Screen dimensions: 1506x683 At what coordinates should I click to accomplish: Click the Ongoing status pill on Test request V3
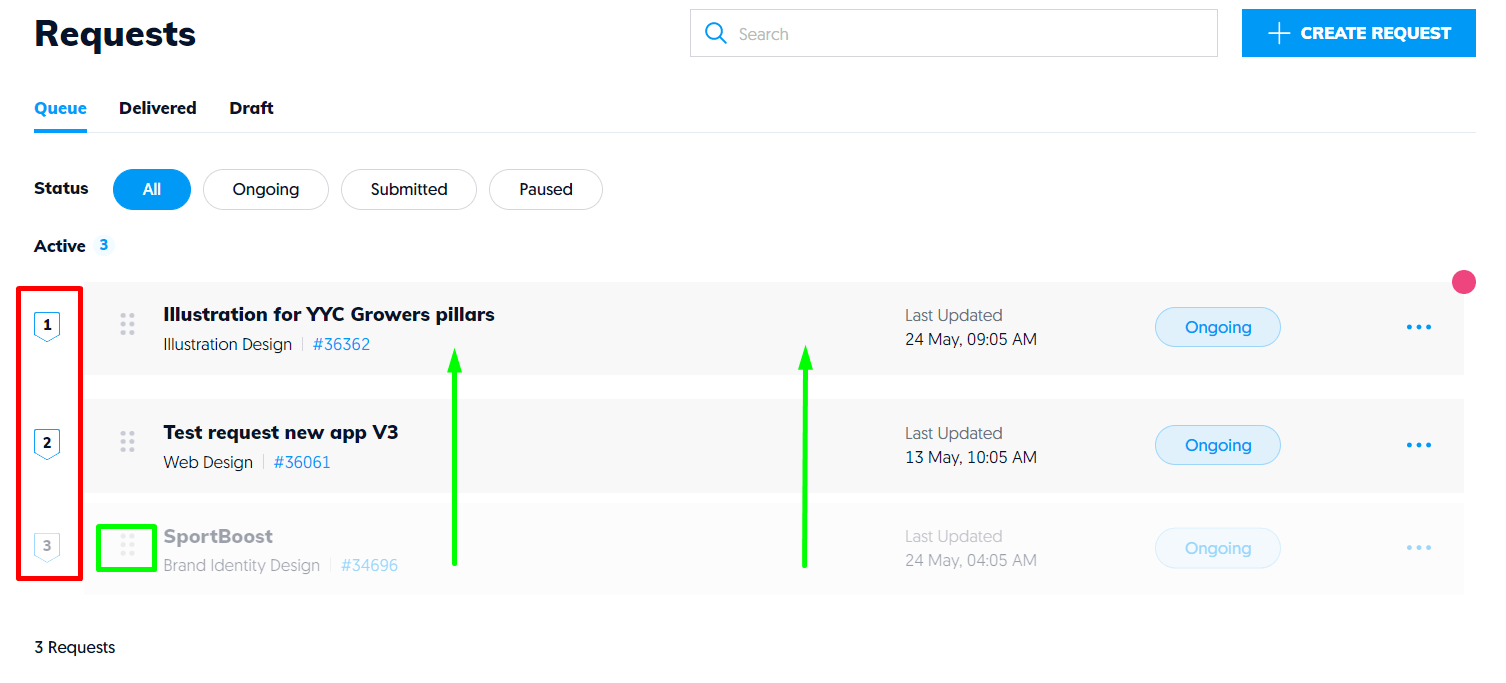coord(1217,444)
